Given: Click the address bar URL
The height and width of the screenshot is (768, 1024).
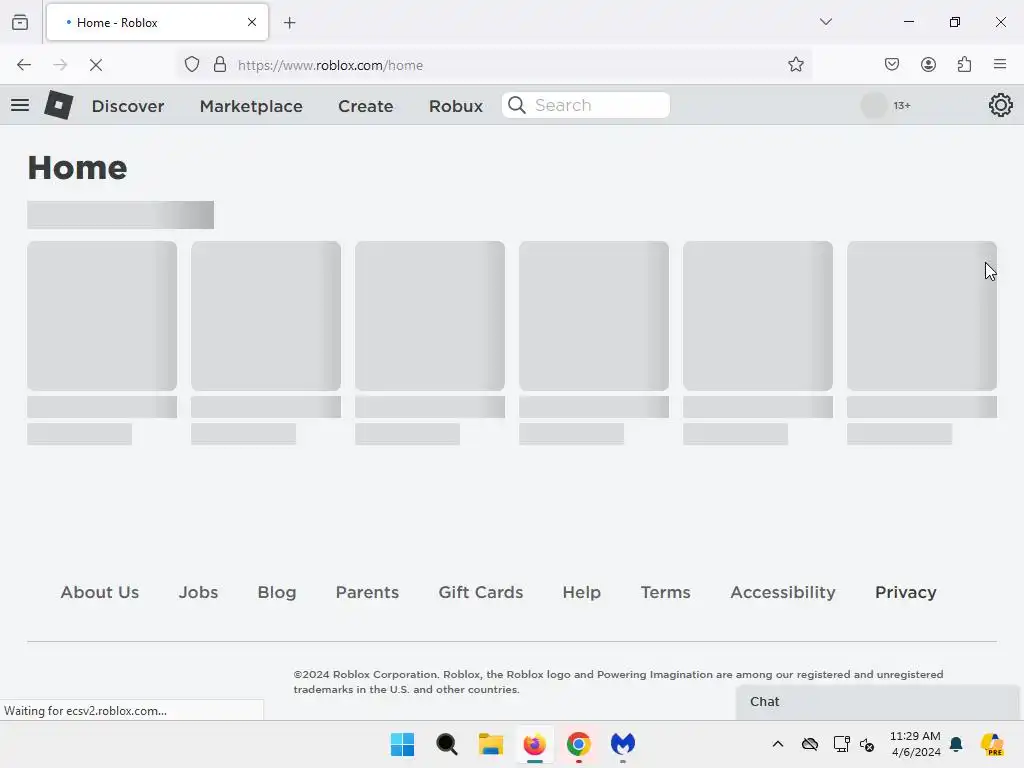Looking at the screenshot, I should pos(330,65).
